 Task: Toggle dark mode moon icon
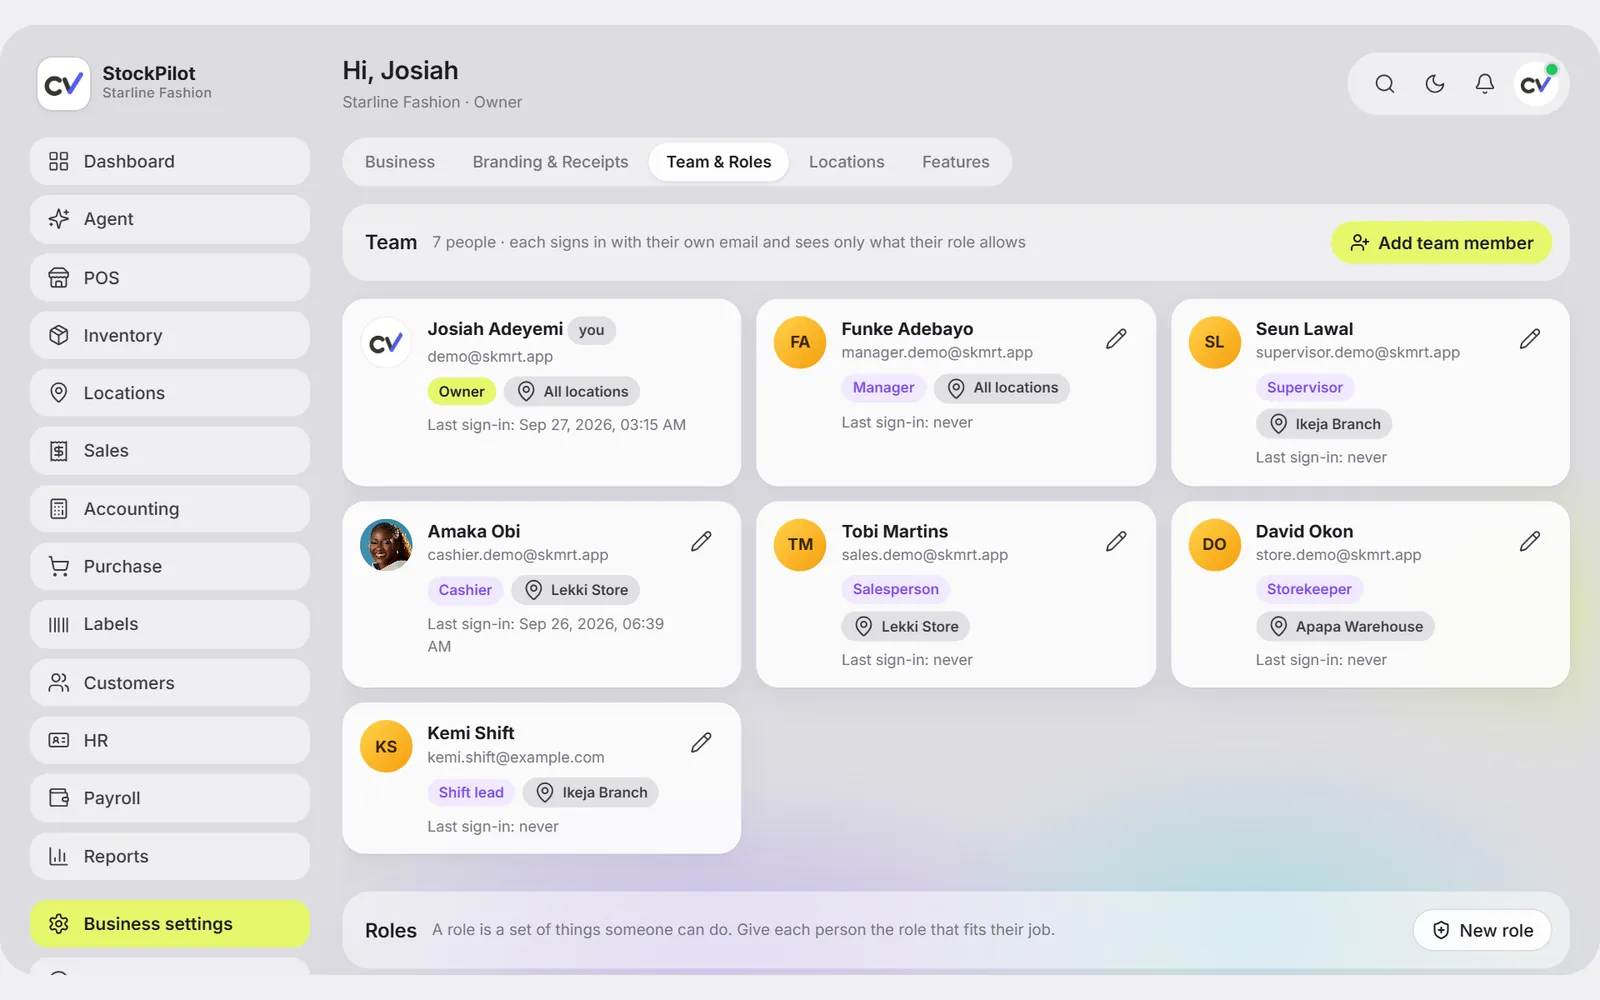(1435, 84)
